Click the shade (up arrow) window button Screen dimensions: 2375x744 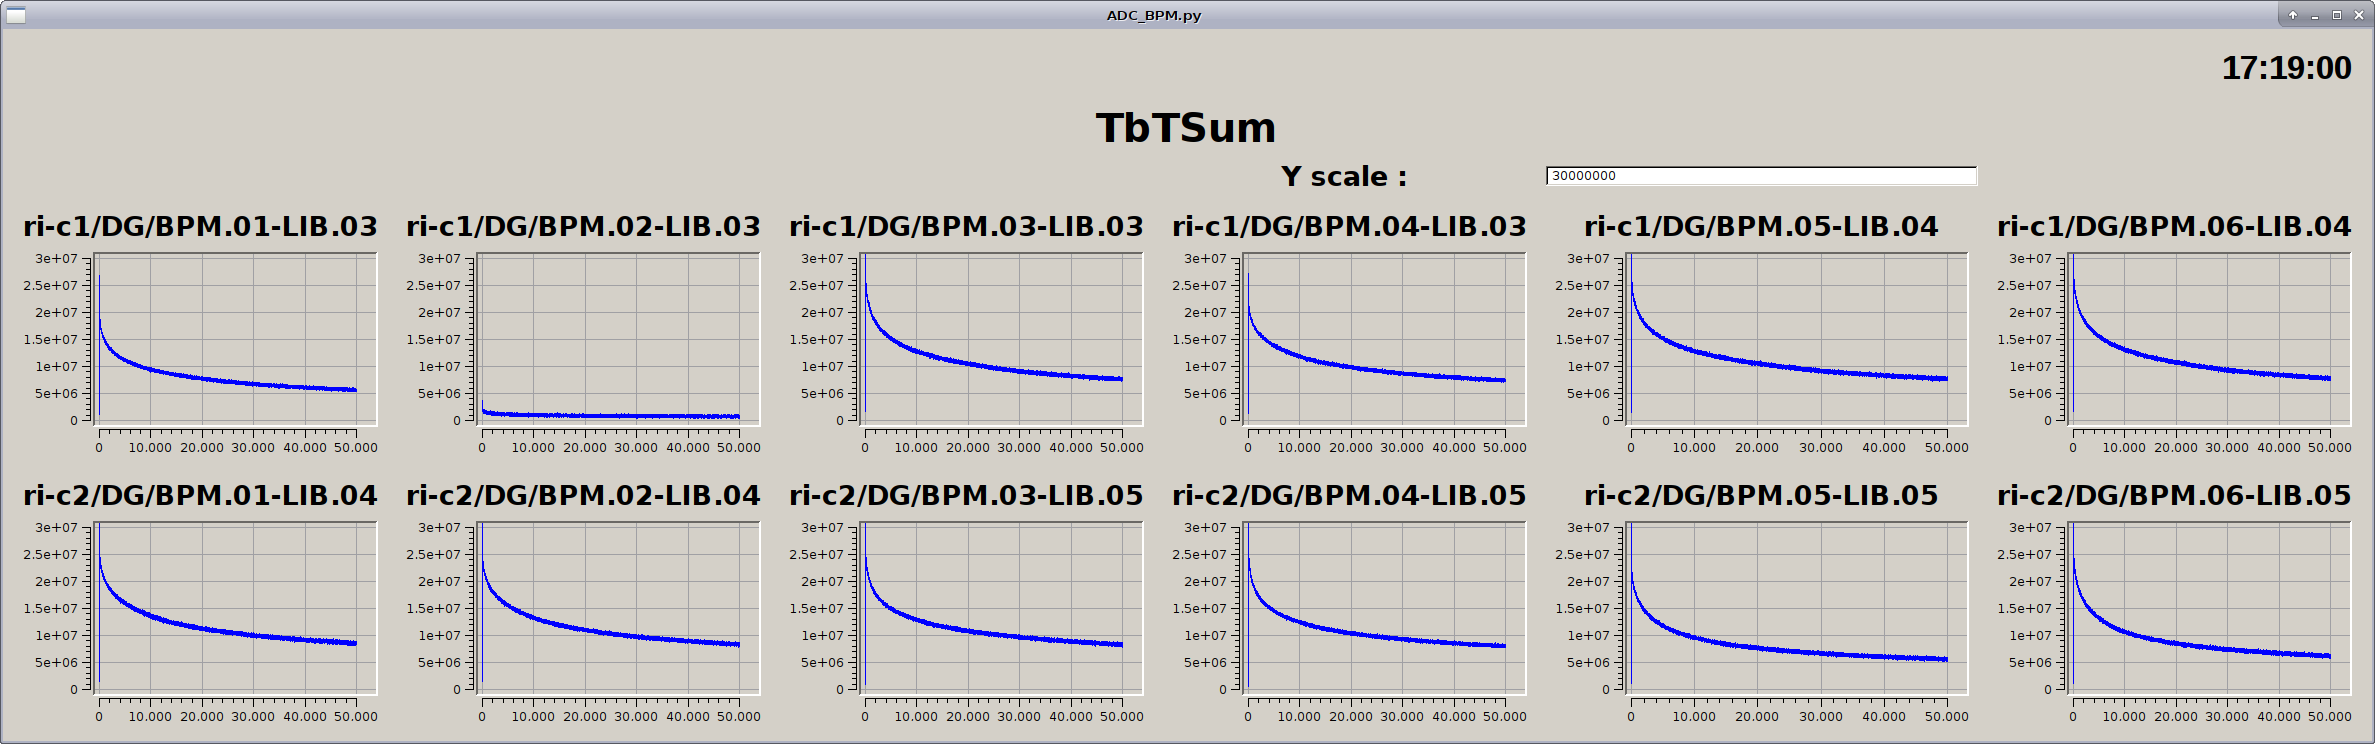point(2293,15)
